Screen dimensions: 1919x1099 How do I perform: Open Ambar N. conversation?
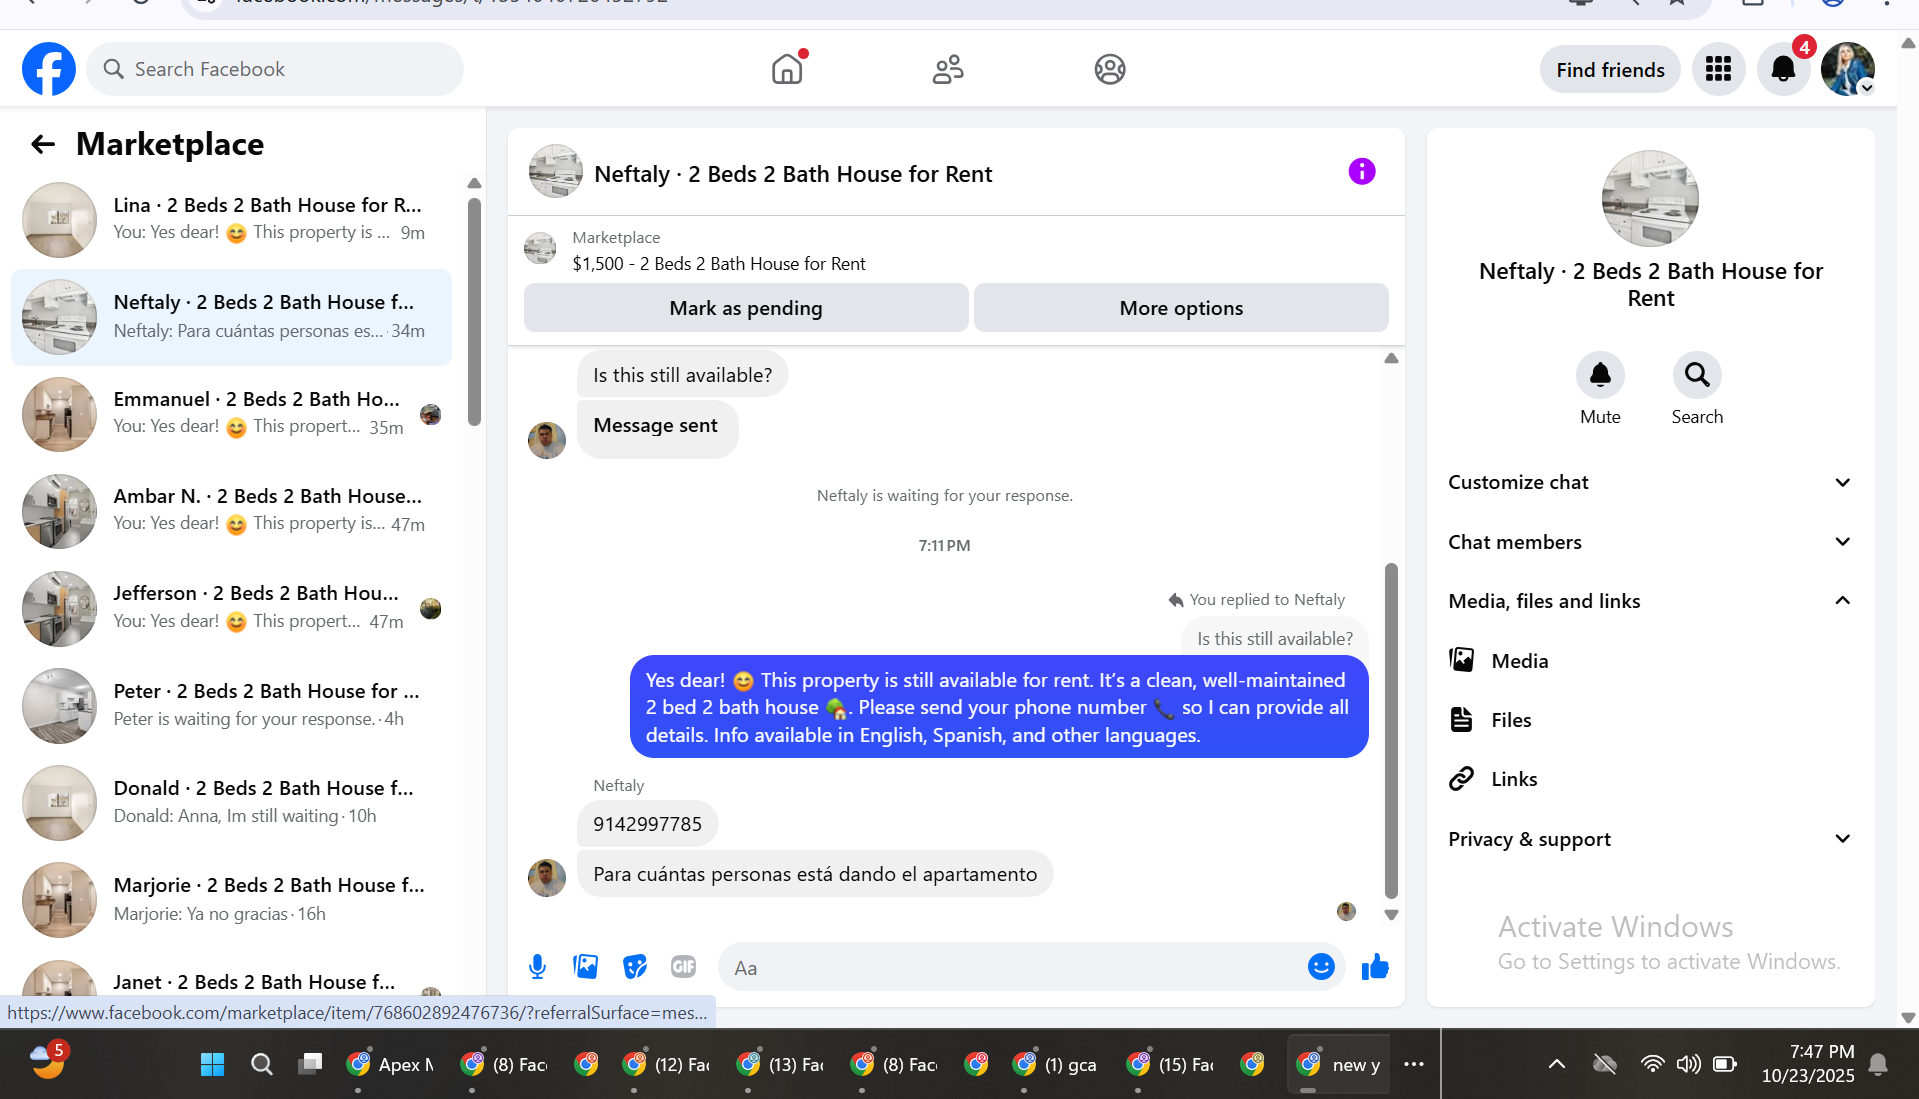pos(231,511)
